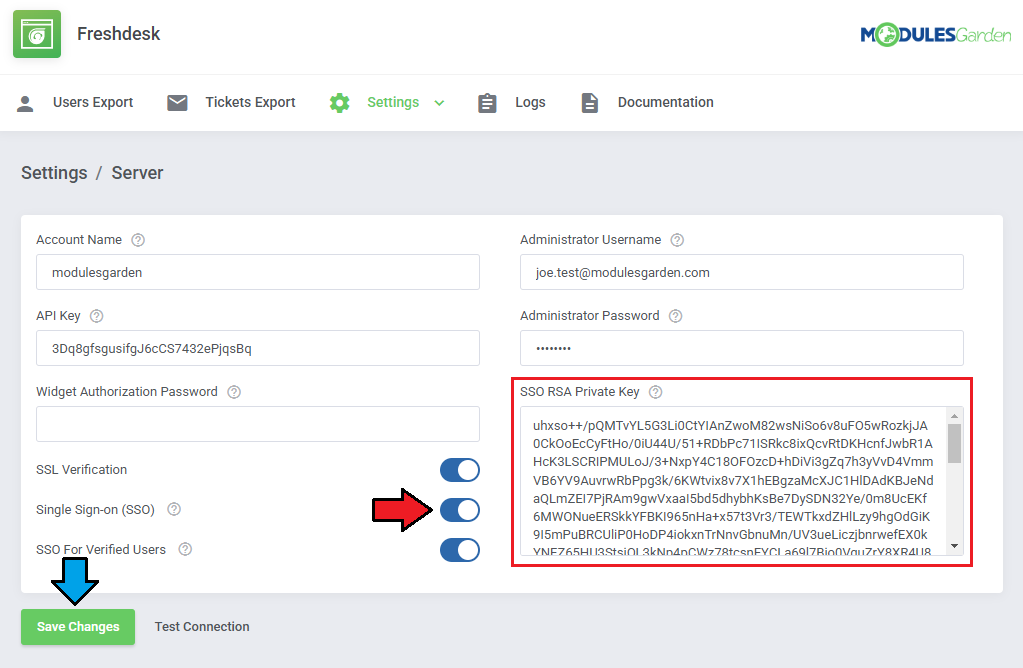Show help for Widget Authorization Password
1023x668 pixels.
pyautogui.click(x=234, y=392)
